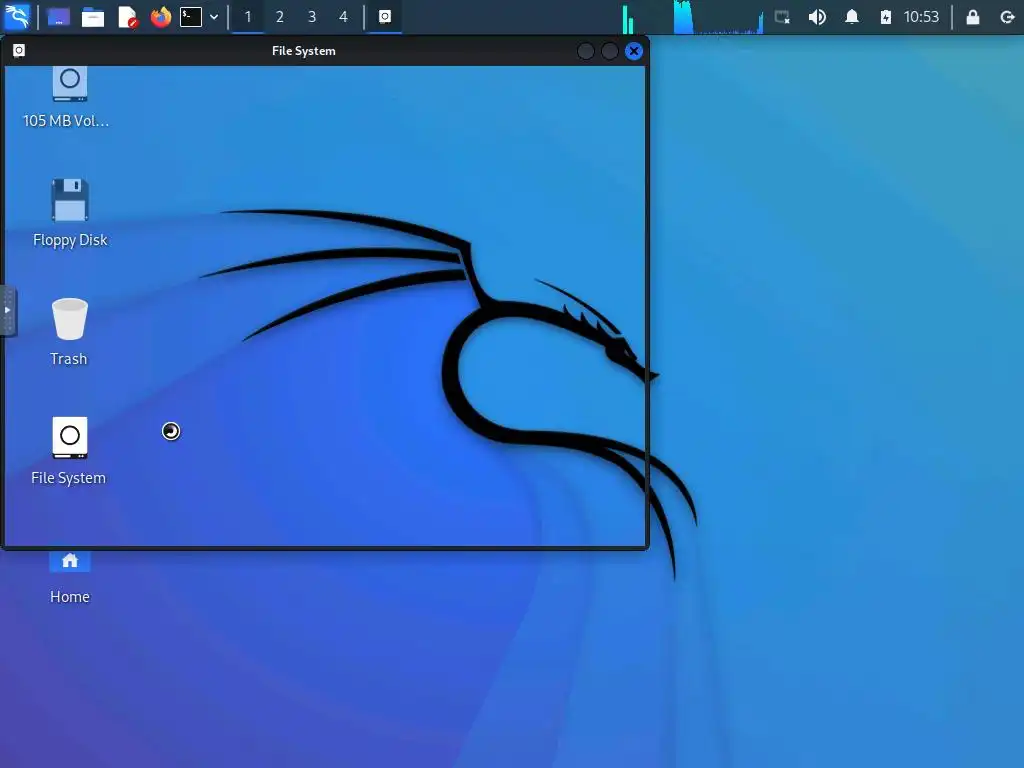
Task: Click the "Floppy Disk" label text
Action: tap(70, 240)
